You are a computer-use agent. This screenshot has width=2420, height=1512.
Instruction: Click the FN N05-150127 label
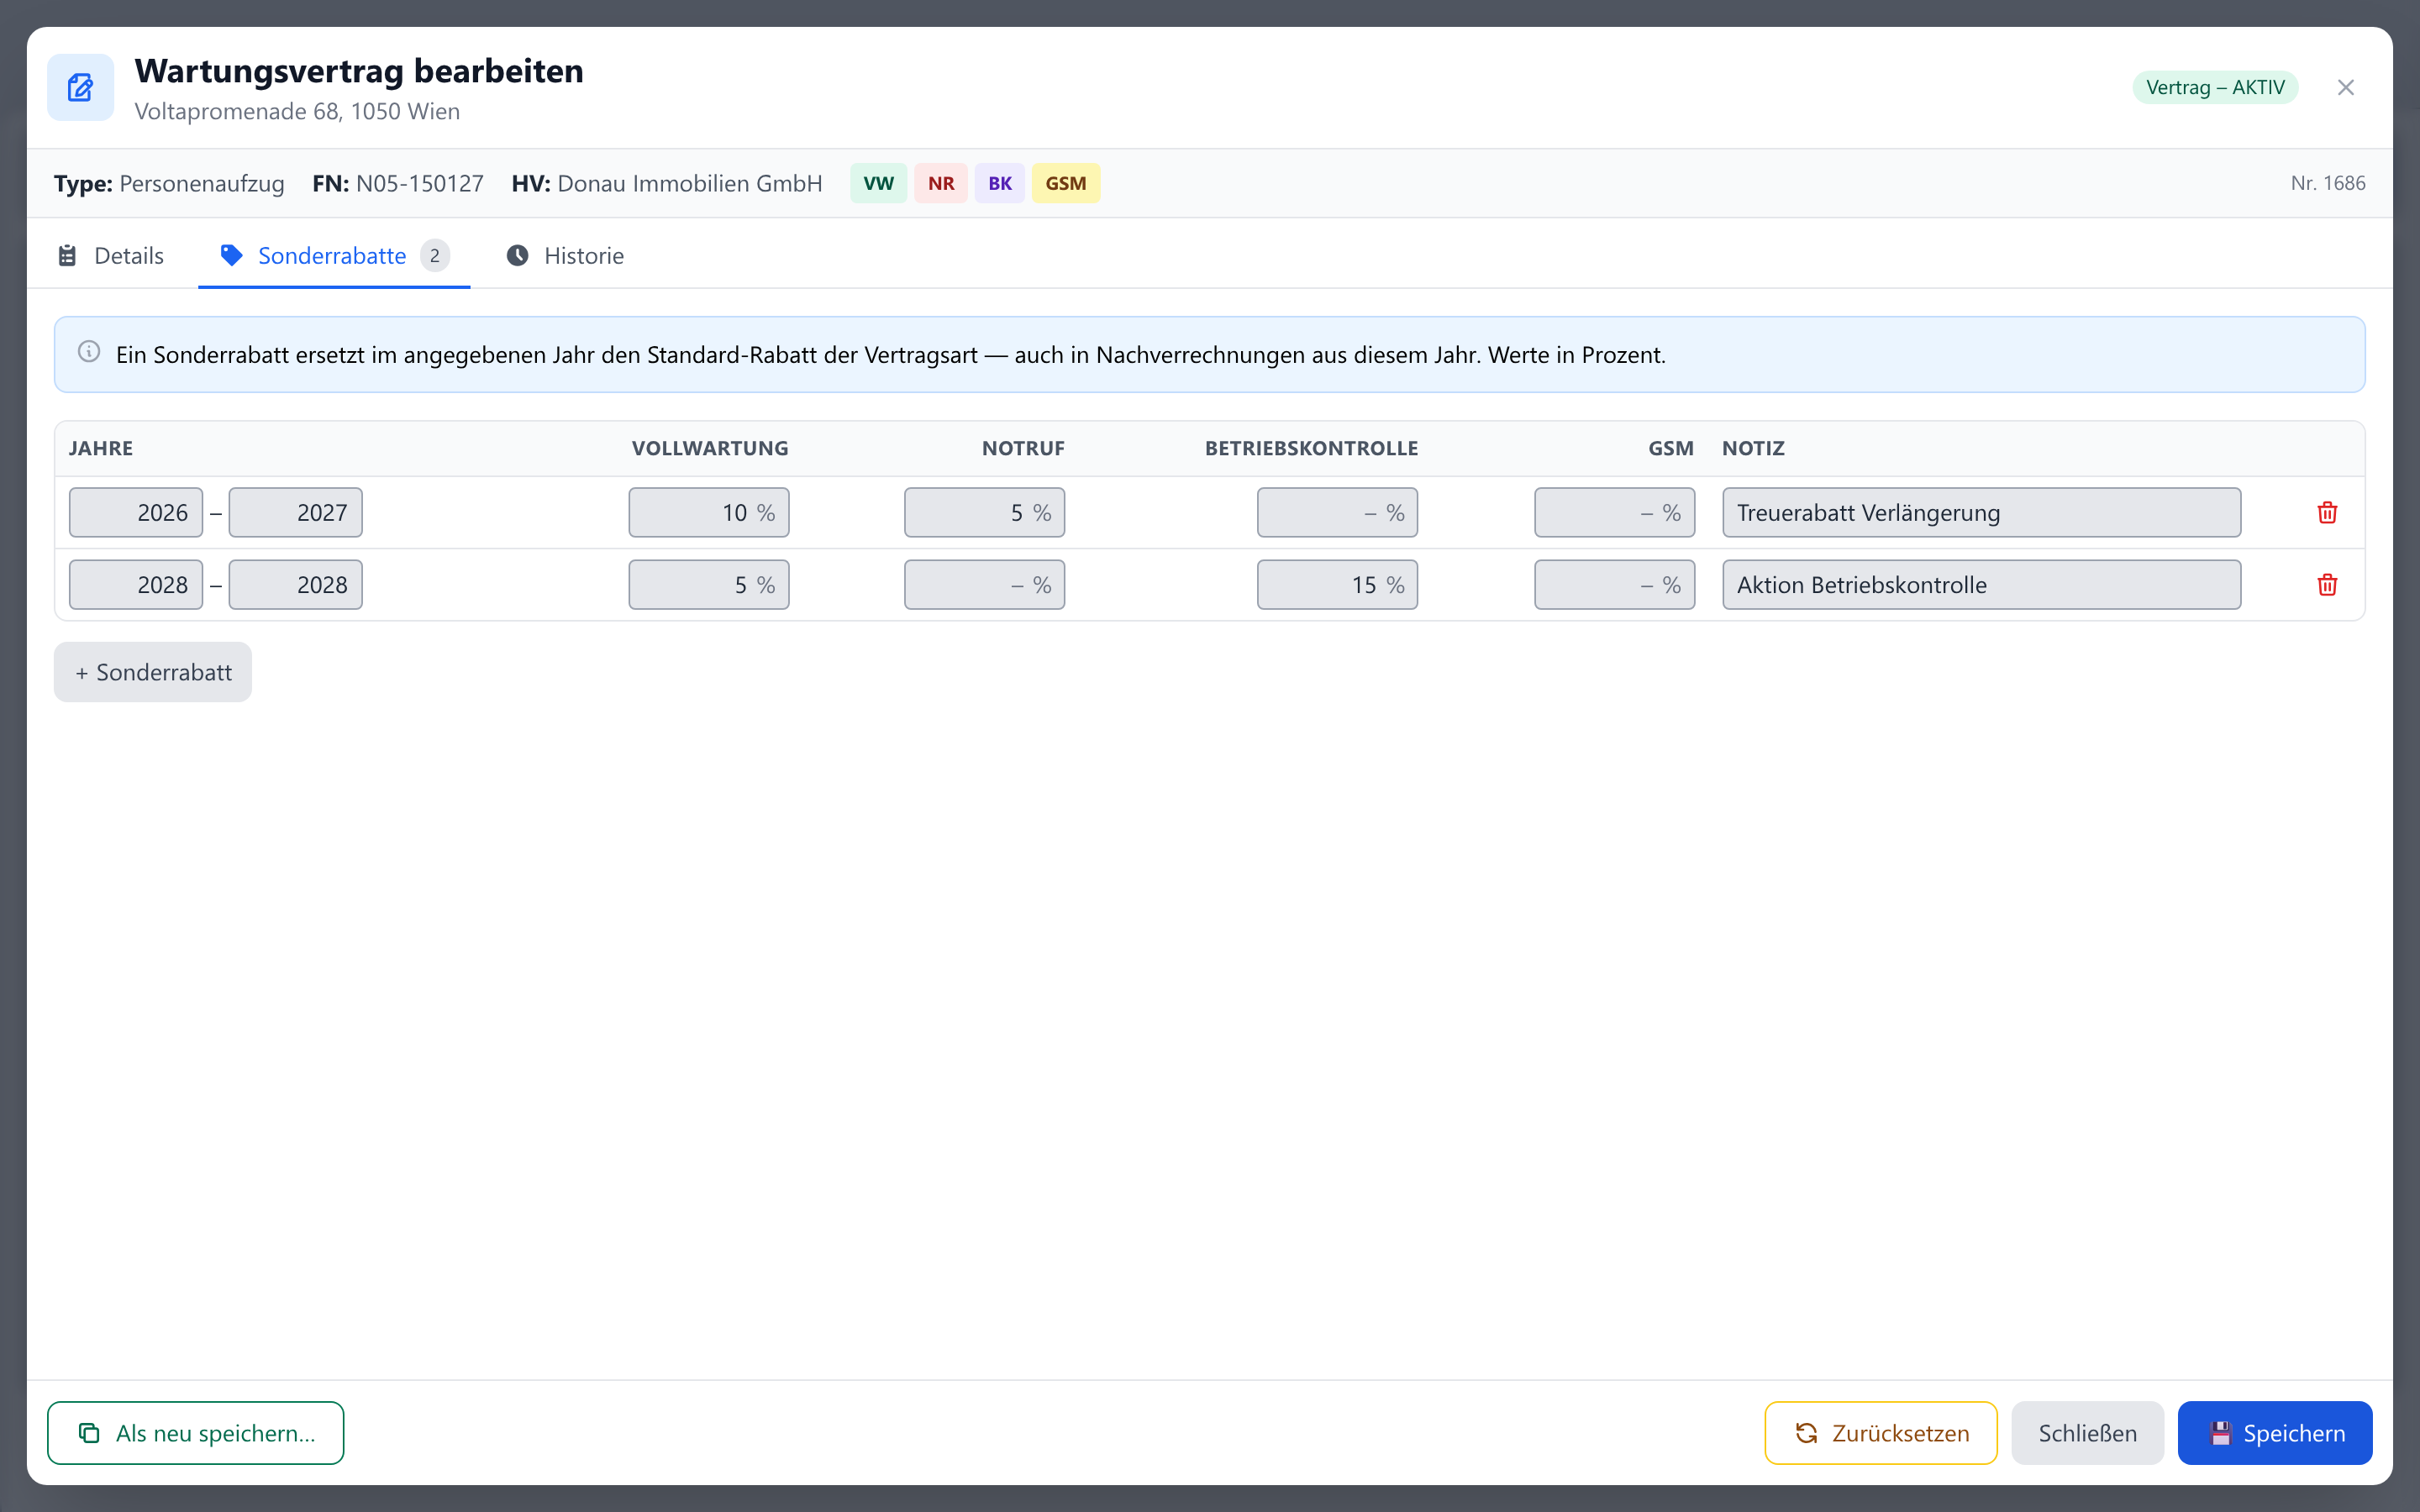[x=398, y=183]
